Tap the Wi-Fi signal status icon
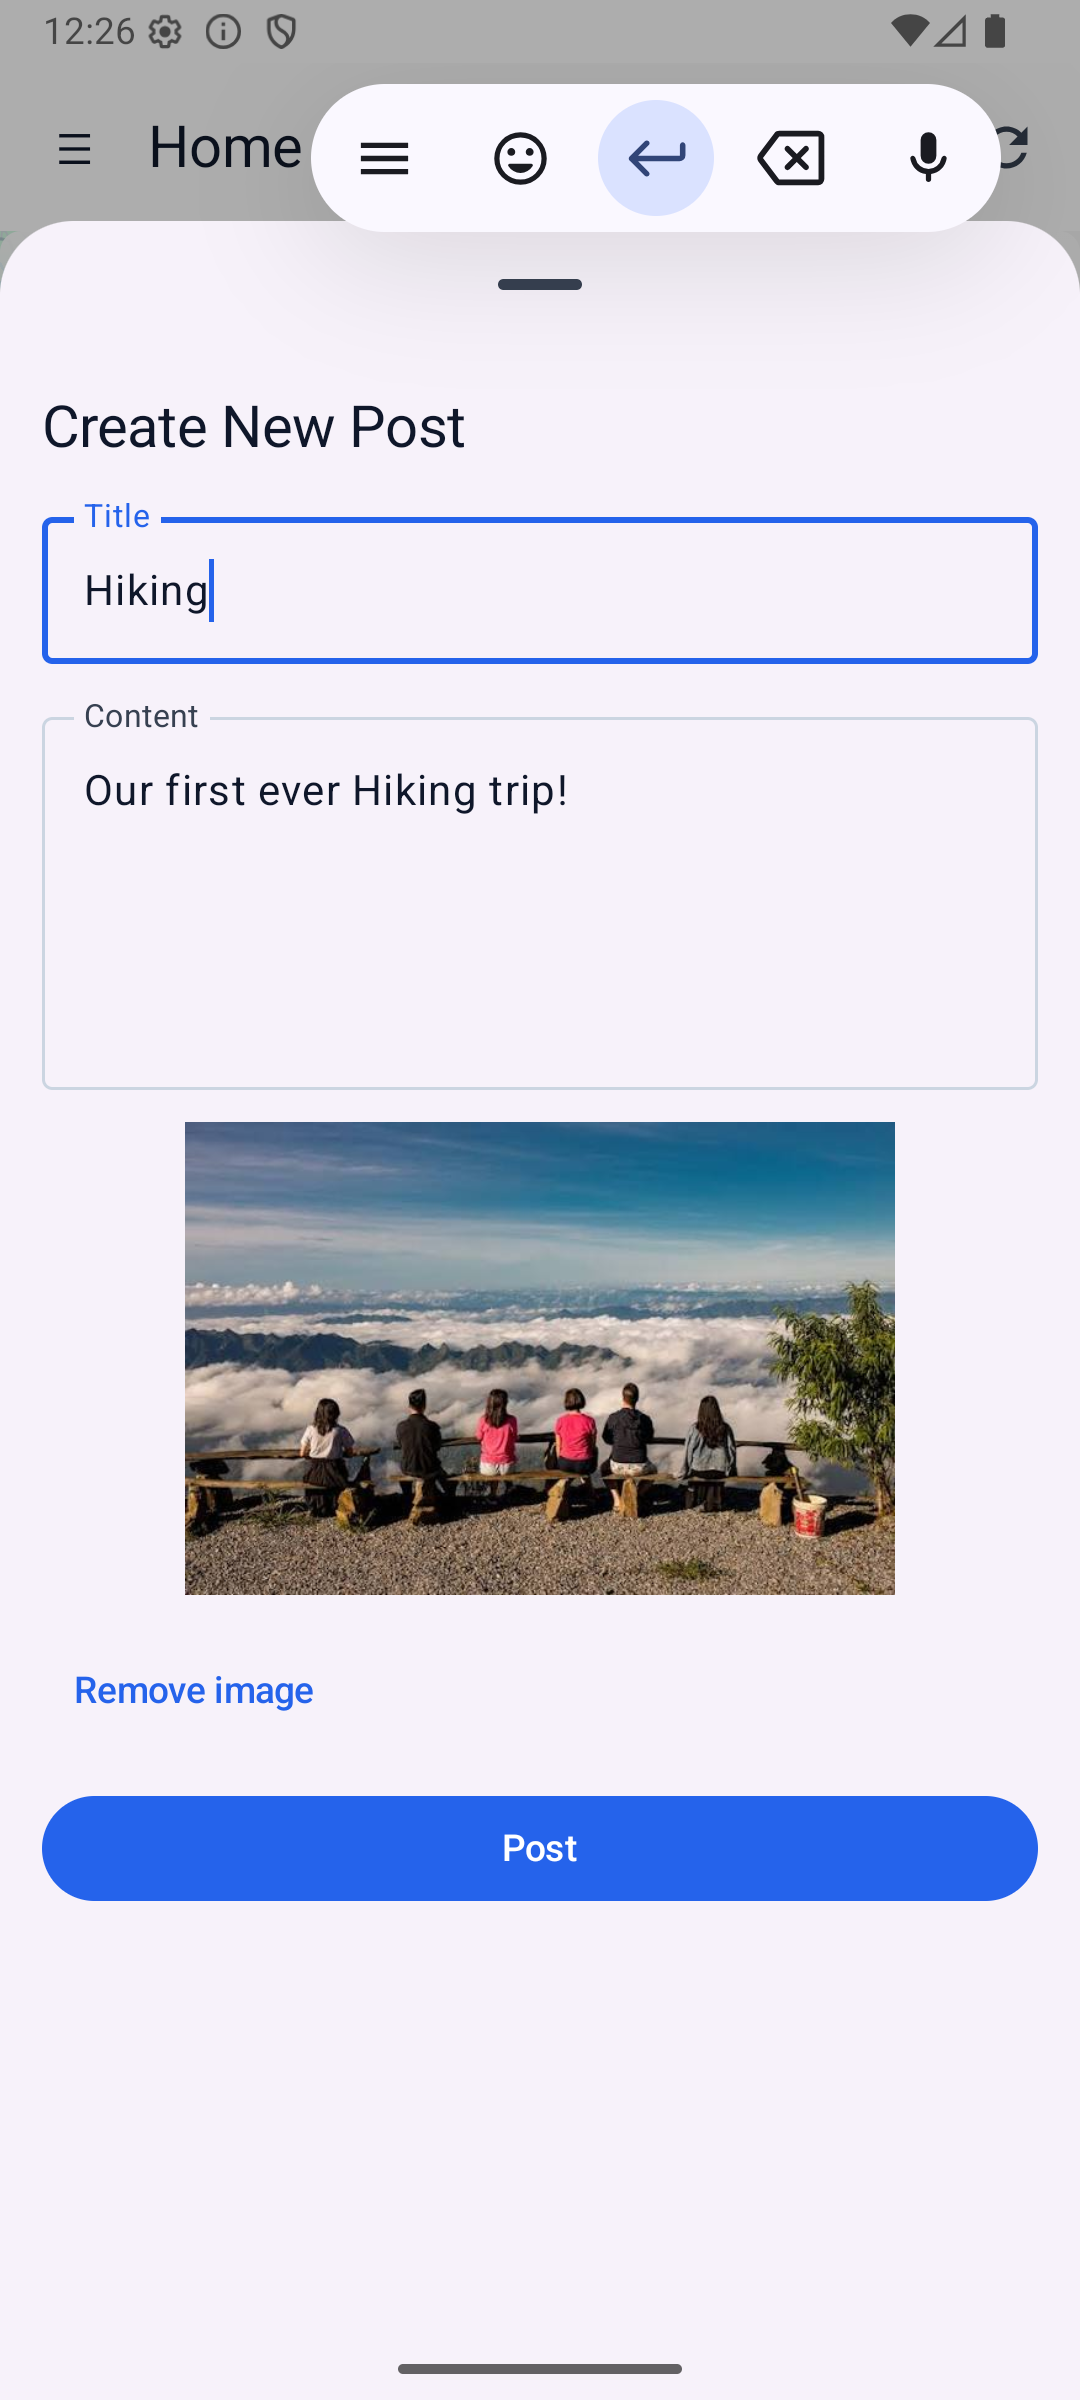Image resolution: width=1080 pixels, height=2400 pixels. point(908,32)
